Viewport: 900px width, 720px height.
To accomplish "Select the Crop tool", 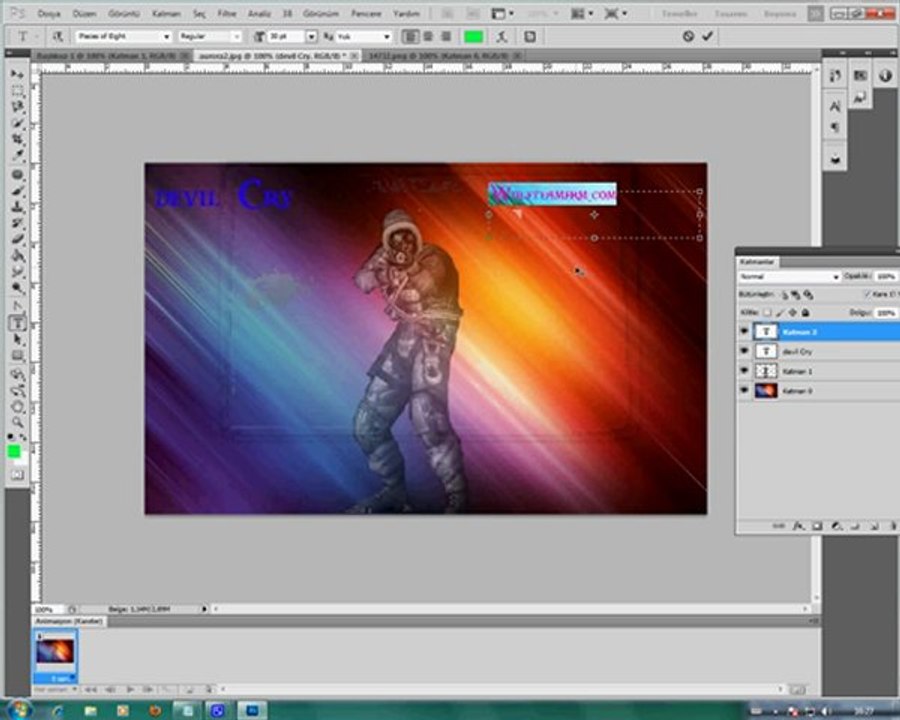I will click(17, 139).
